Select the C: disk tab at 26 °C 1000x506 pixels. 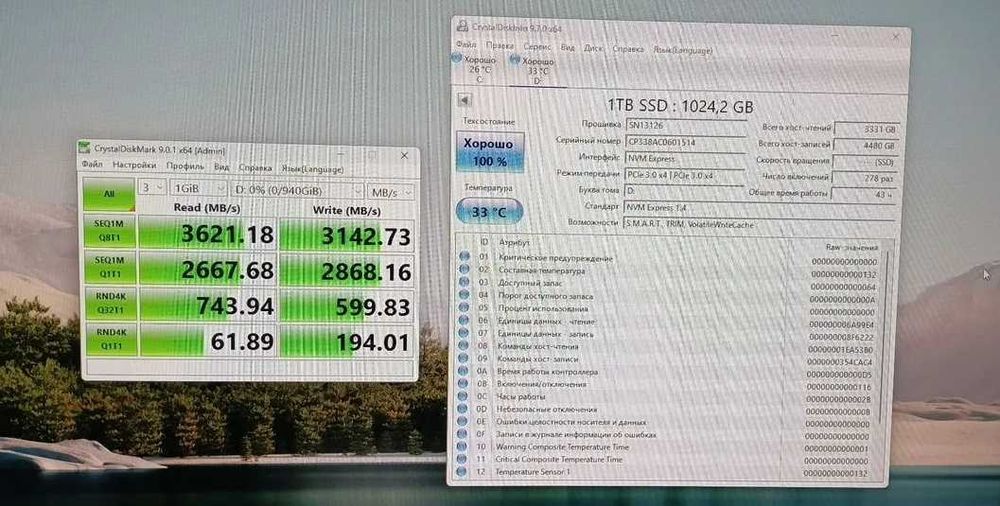[477, 69]
